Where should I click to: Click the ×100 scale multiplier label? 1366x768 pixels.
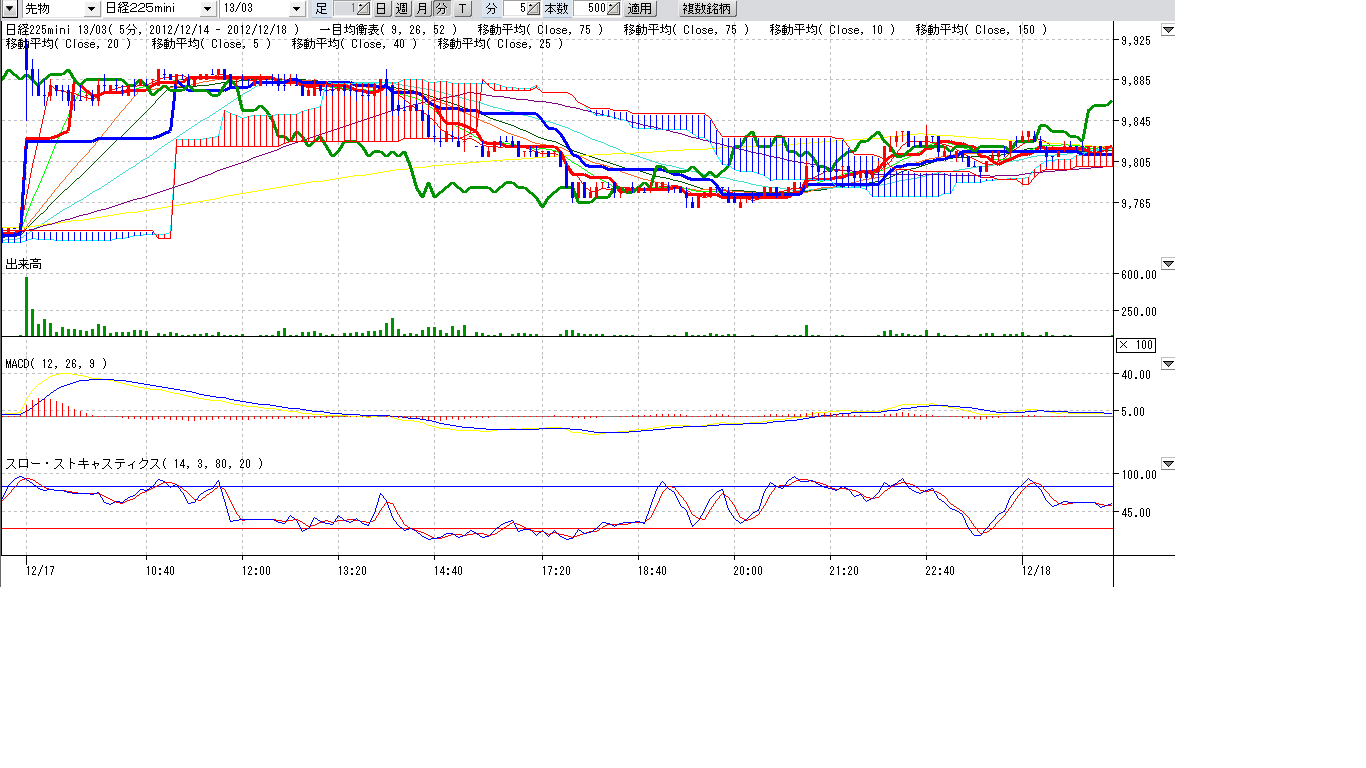tap(1135, 345)
